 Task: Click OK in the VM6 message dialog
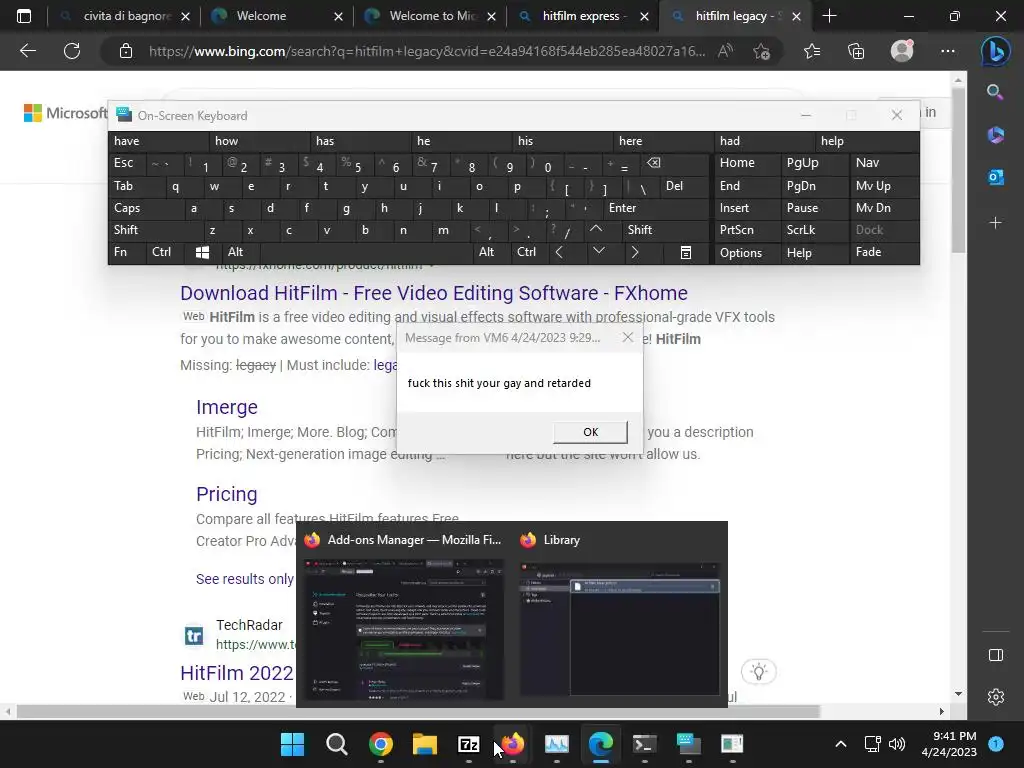[590, 432]
